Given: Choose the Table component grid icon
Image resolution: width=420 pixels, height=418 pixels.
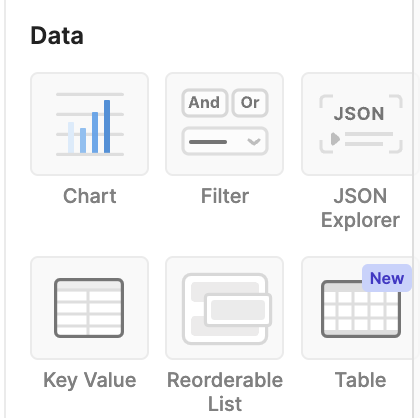Looking at the screenshot, I should click(x=359, y=308).
